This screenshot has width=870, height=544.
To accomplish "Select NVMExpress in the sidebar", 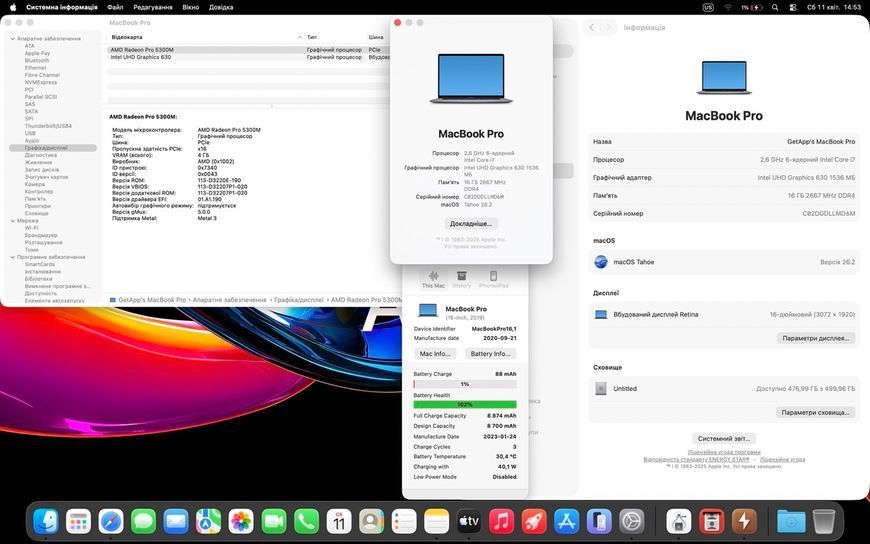I will [41, 82].
